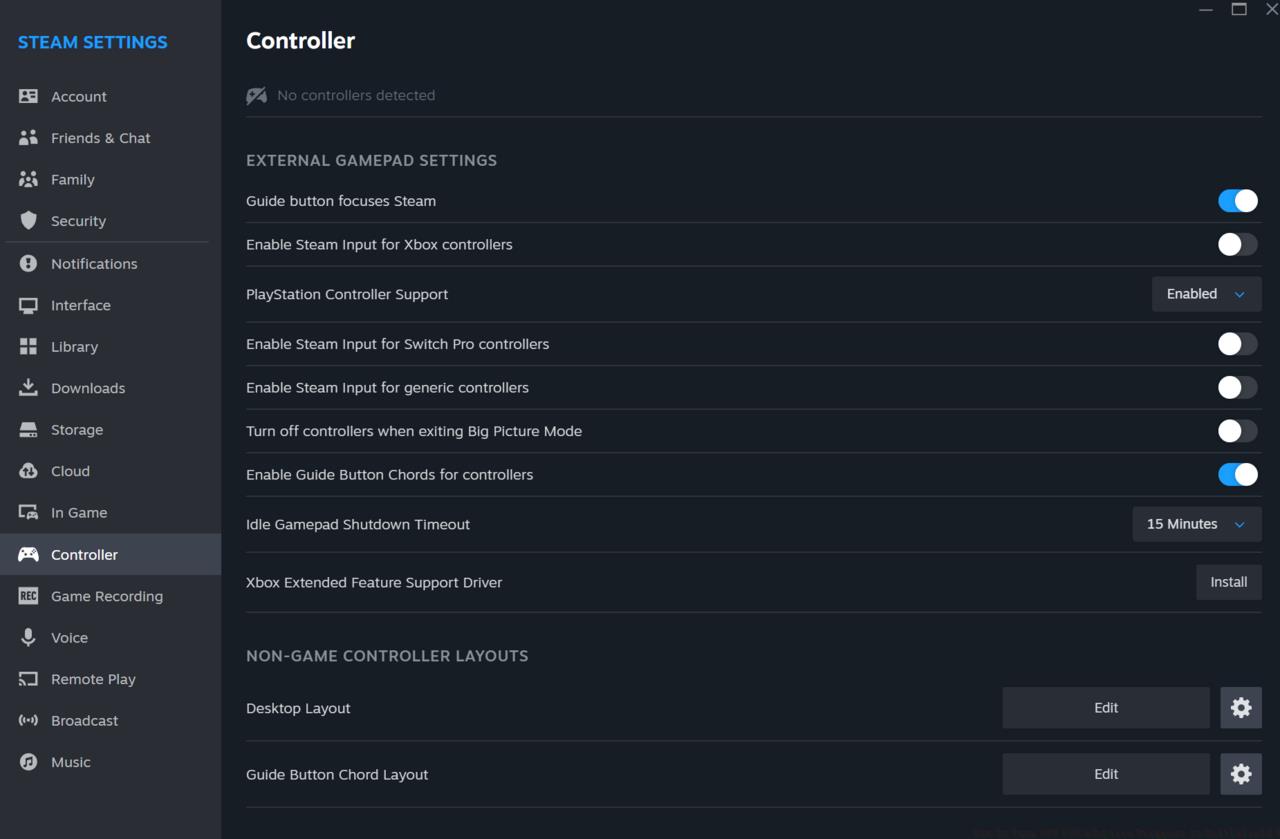Click the Cloud icon in sidebar
Viewport: 1280px width, 839px height.
[x=28, y=471]
